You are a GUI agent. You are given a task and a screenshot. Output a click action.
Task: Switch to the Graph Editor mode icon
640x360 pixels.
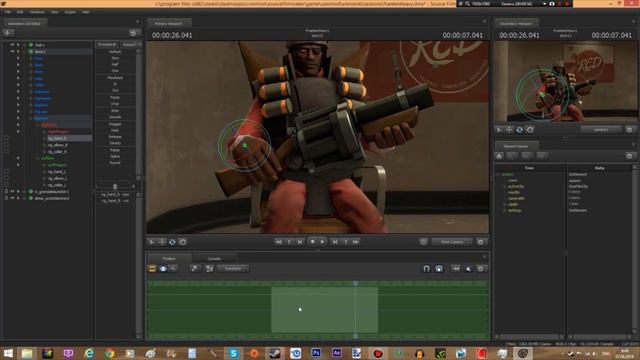(173, 269)
